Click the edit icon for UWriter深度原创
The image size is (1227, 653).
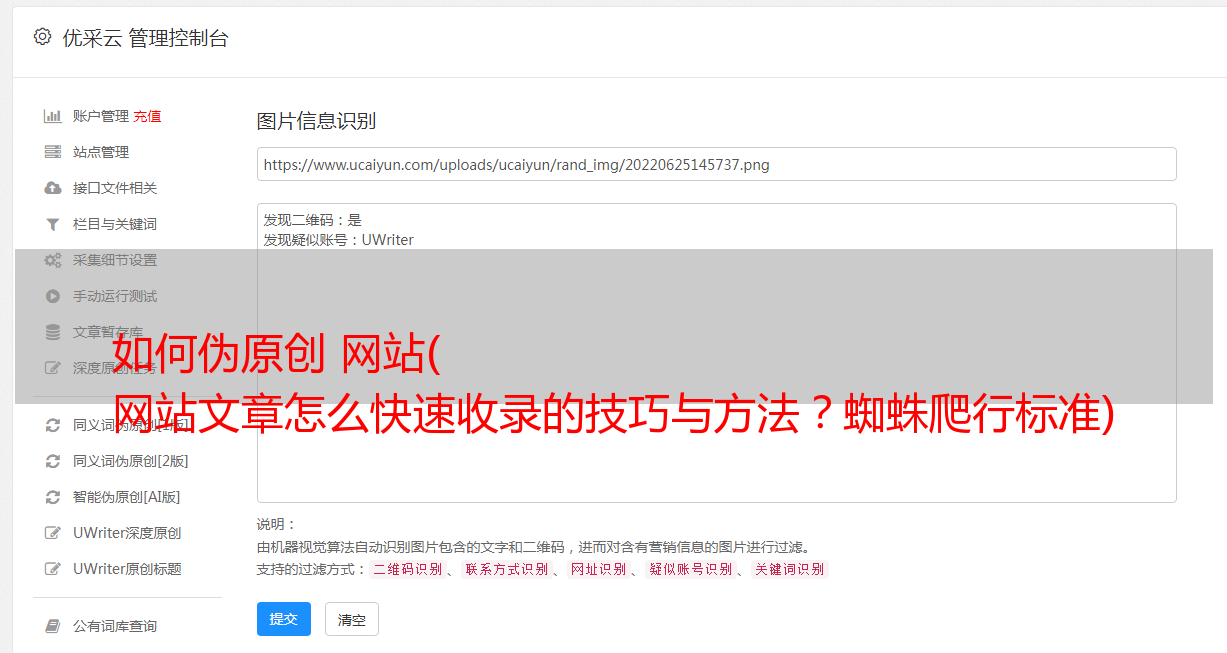(x=53, y=533)
